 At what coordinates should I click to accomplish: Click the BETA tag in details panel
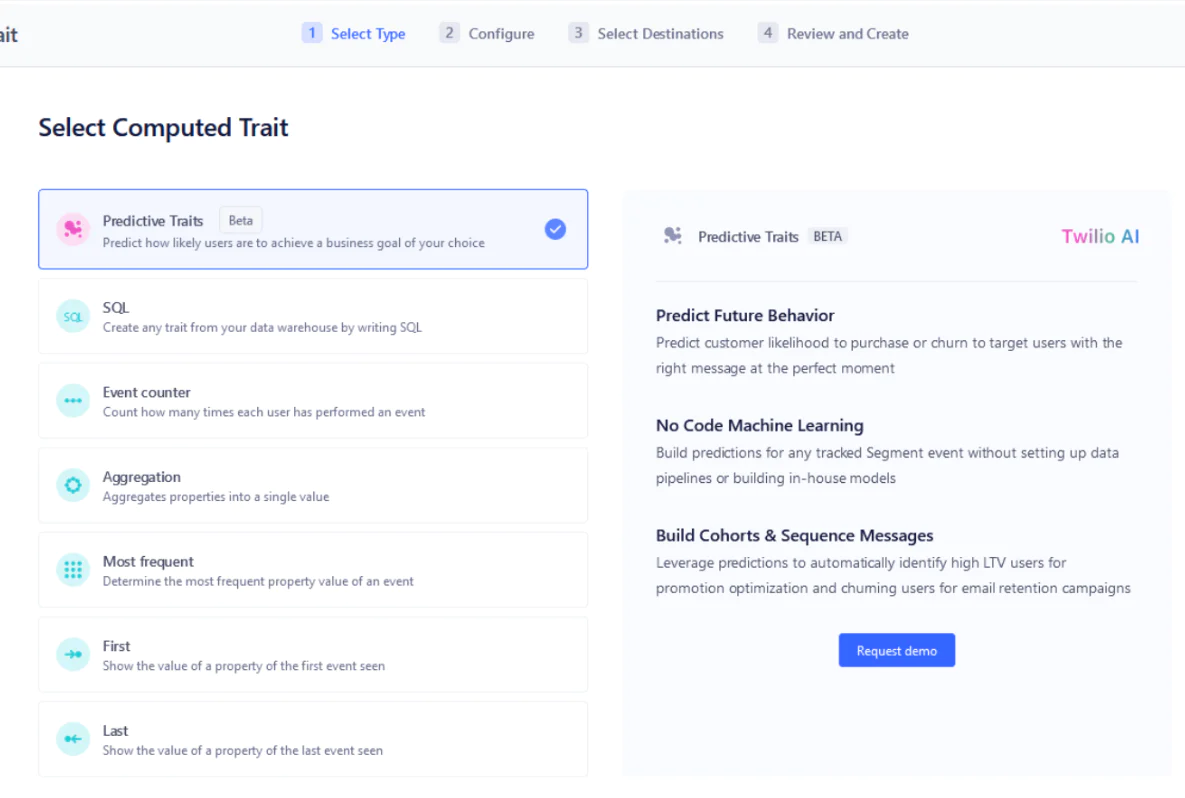click(827, 237)
